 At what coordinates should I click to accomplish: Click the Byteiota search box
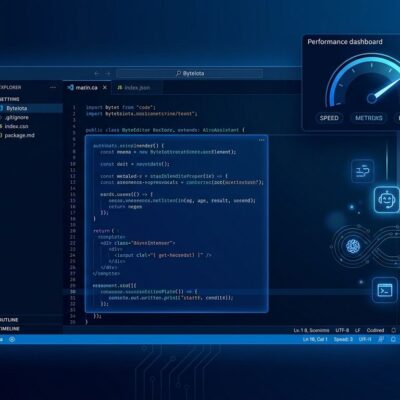click(x=190, y=73)
